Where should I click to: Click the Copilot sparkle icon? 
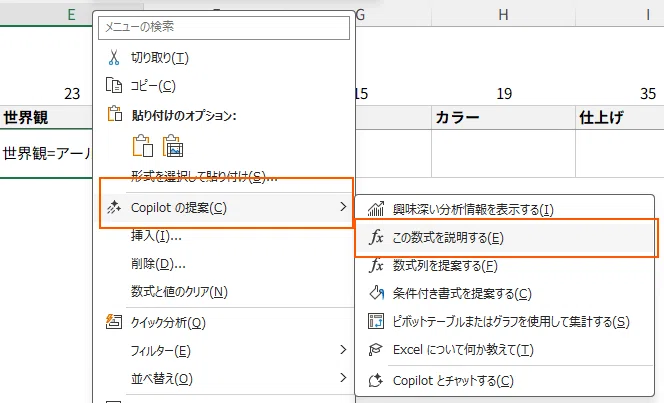pos(113,207)
